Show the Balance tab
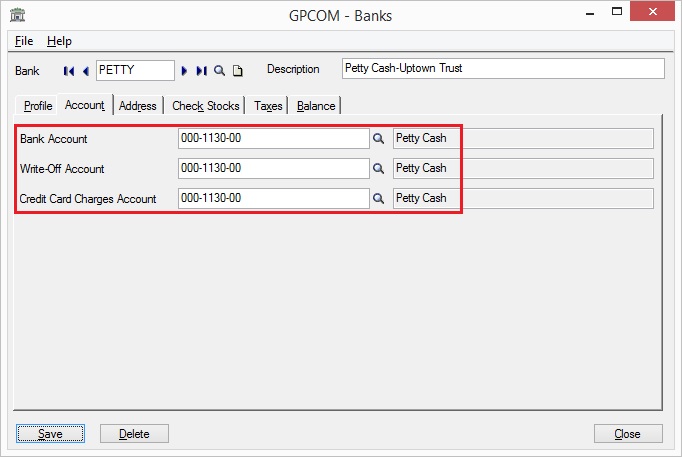This screenshot has height=457, width=682. (x=316, y=106)
